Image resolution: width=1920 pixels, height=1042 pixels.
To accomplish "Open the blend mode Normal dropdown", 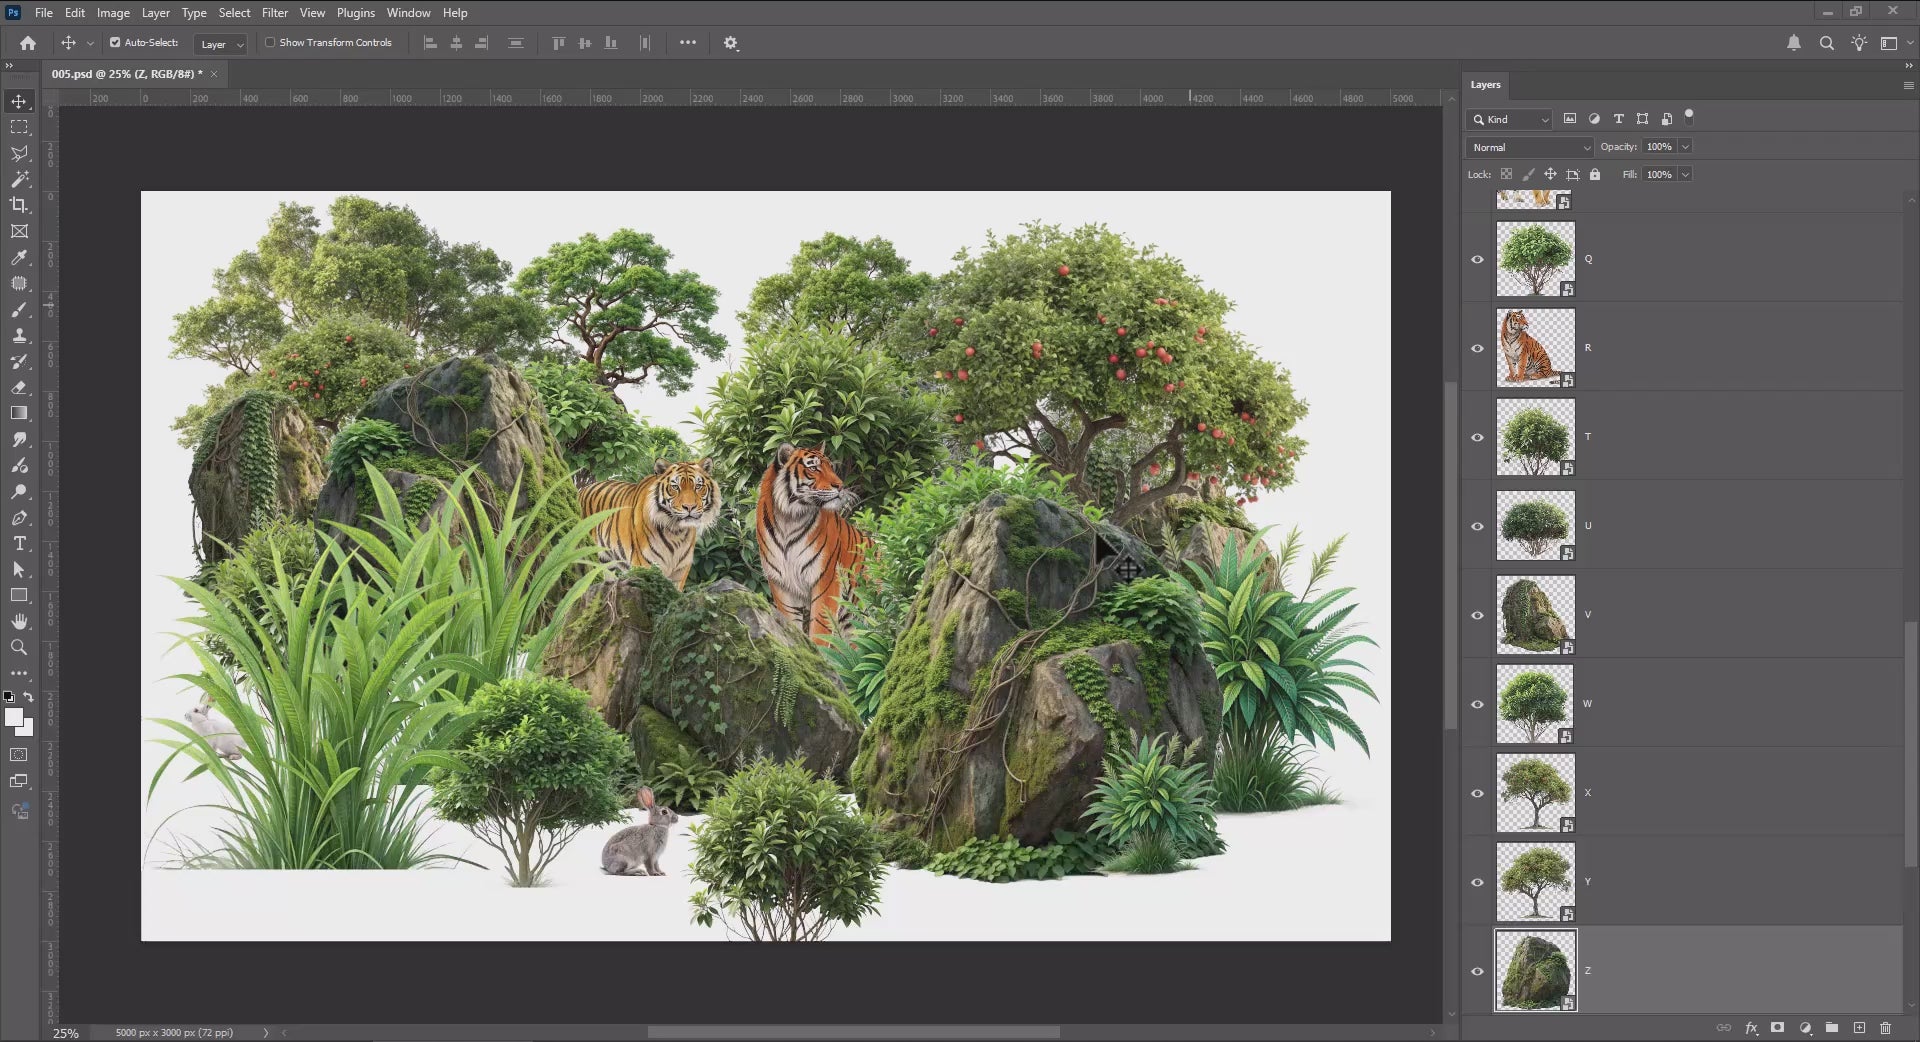I will pos(1530,147).
